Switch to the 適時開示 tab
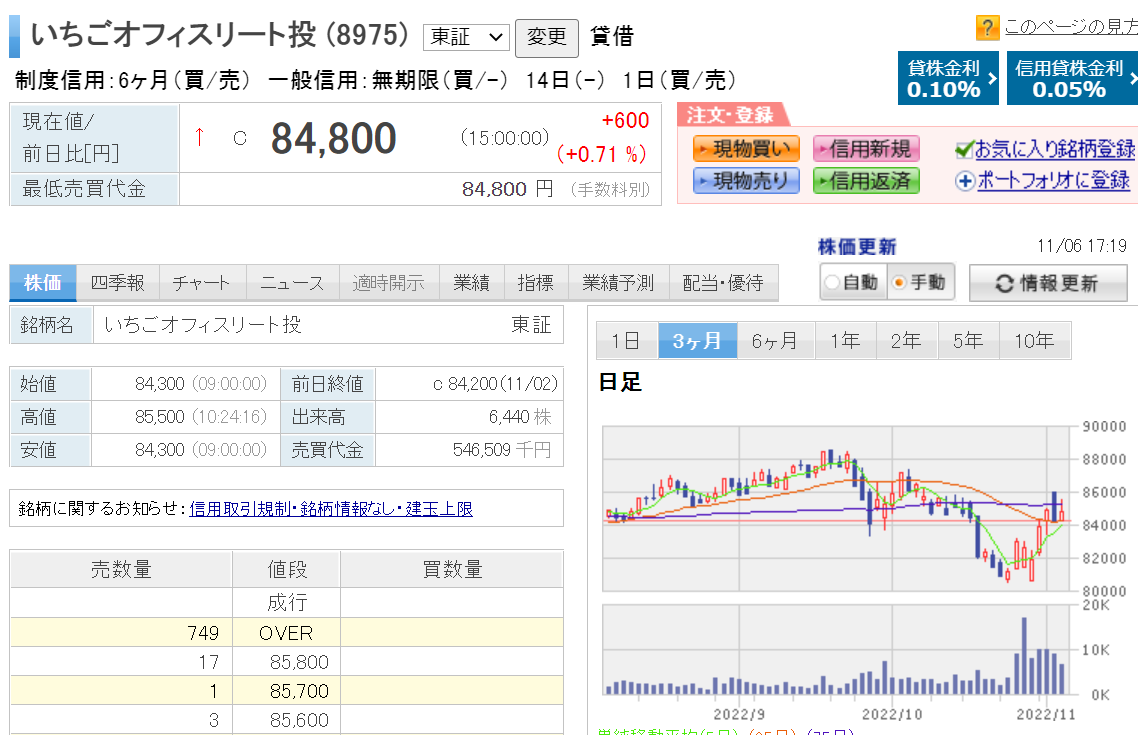 (389, 283)
